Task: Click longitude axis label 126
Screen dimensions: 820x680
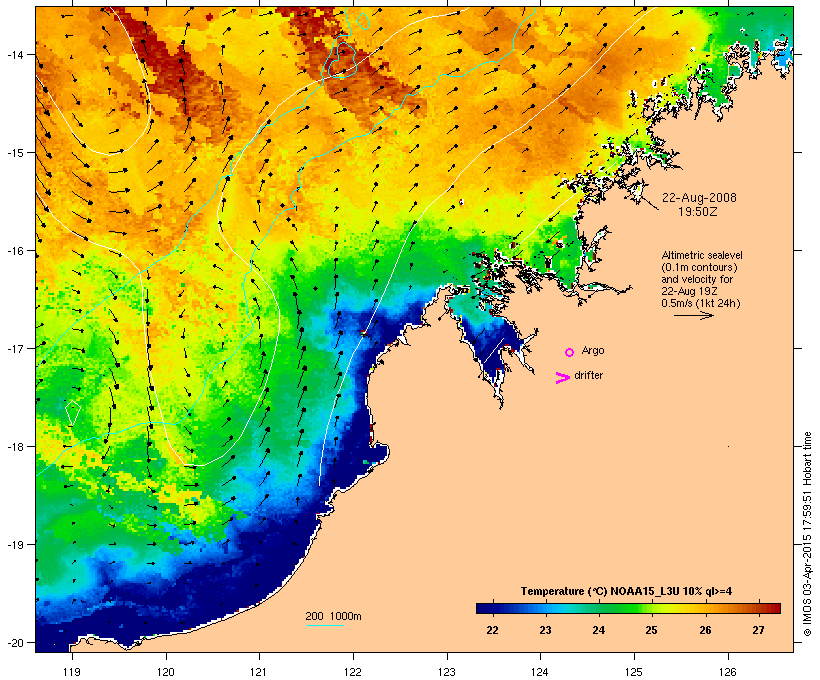Action: tap(728, 672)
